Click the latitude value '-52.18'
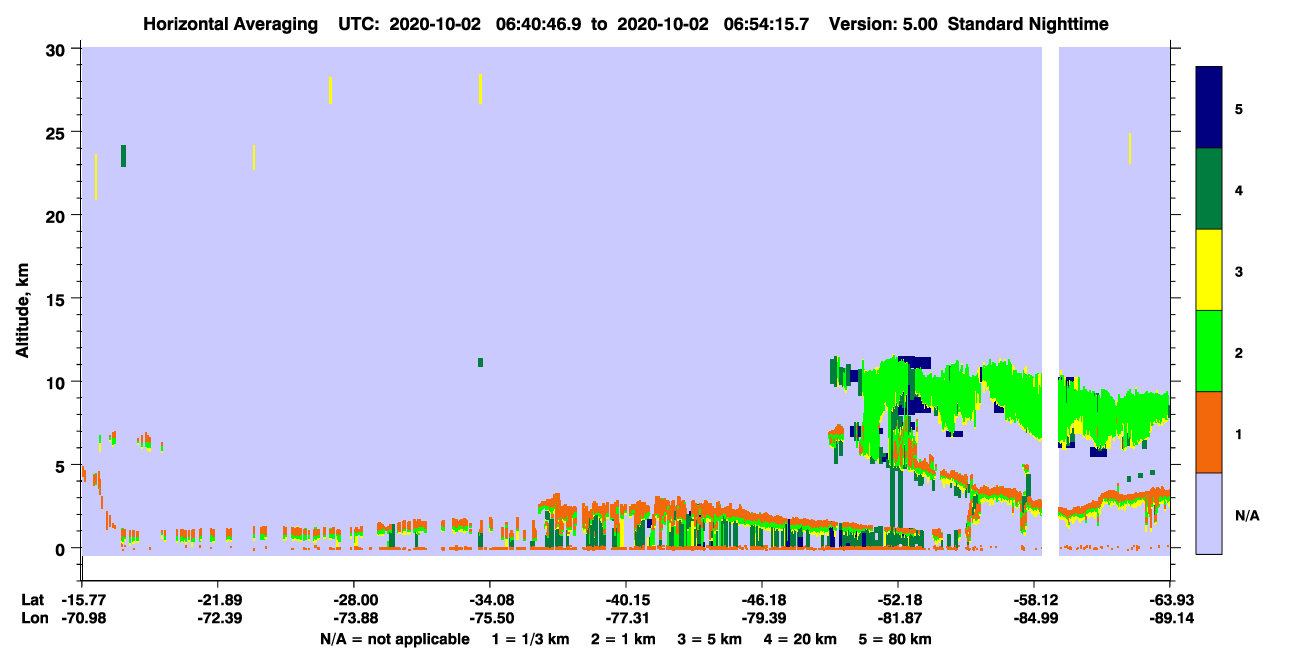Image resolution: width=1300 pixels, height=667 pixels. tap(898, 600)
